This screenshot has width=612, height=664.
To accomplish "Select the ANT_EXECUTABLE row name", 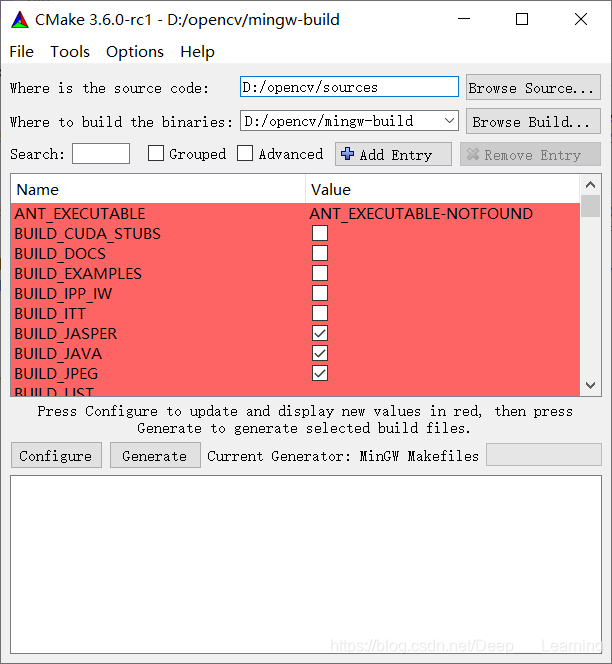I will click(x=80, y=213).
